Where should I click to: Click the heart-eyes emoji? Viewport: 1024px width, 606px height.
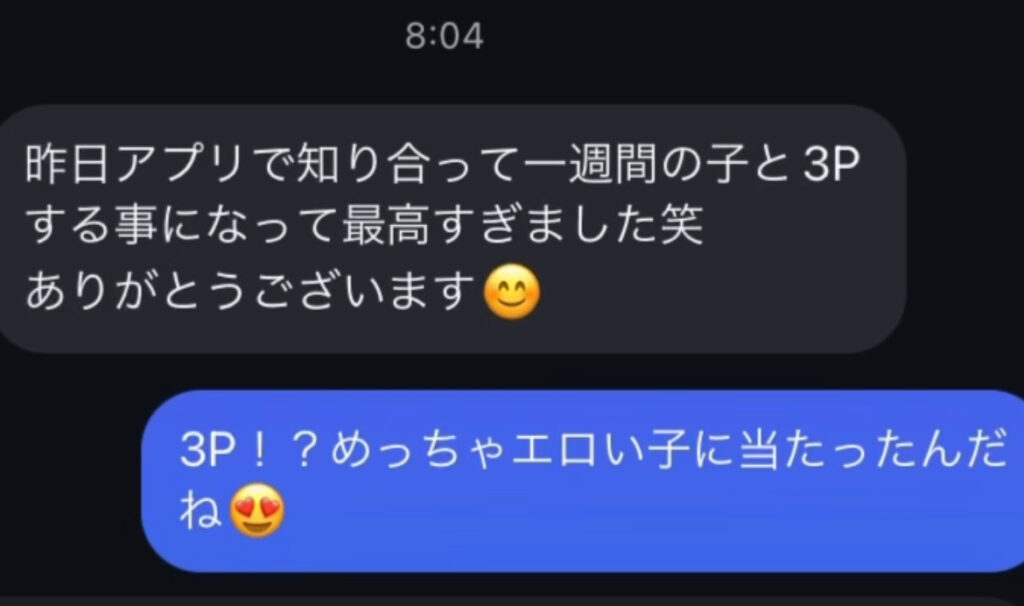pos(257,510)
